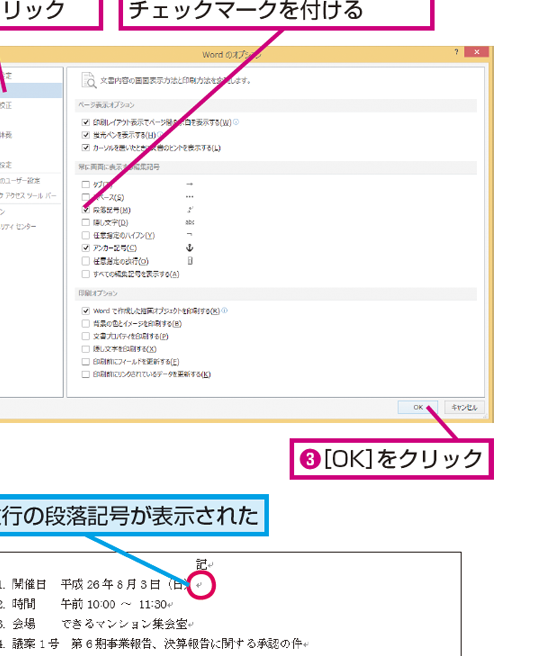540x656 pixels.
Task: Toggle the 段落記号(M) checkbox
Action: (x=86, y=210)
